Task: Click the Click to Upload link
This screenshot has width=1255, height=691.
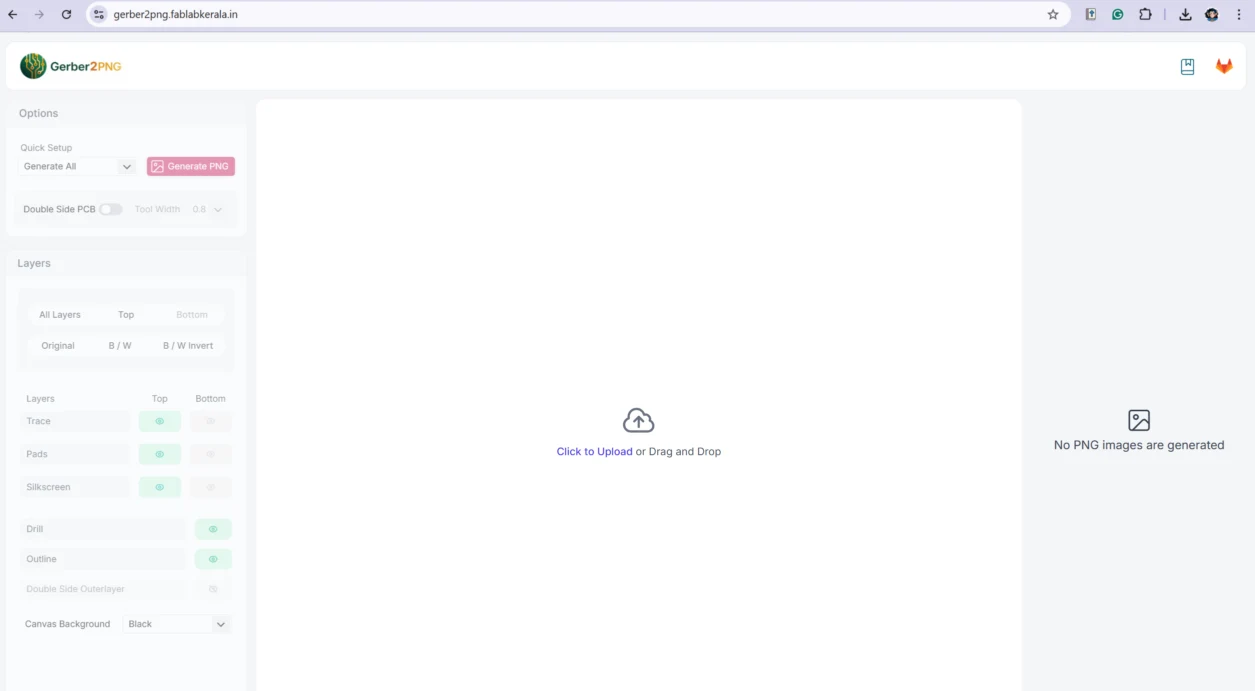Action: 595,451
